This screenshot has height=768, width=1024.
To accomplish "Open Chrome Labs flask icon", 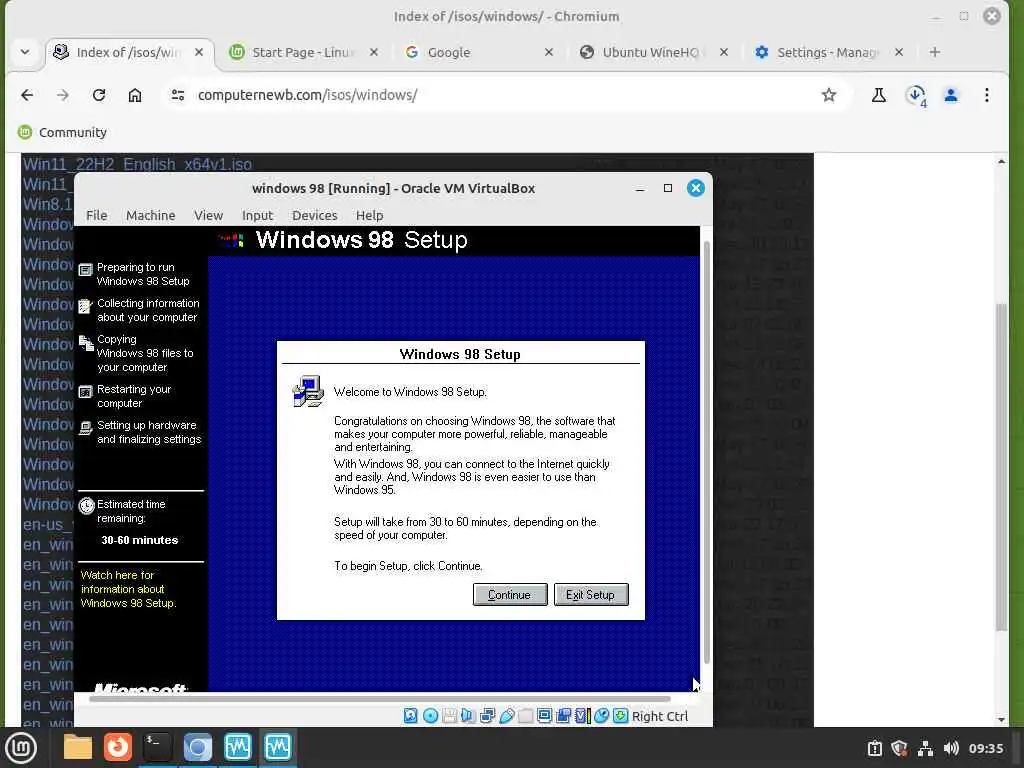I will 878,95.
